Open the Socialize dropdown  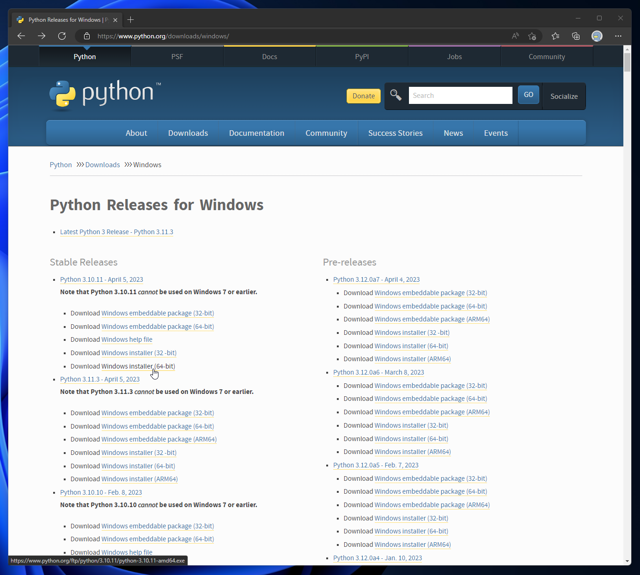(x=564, y=96)
